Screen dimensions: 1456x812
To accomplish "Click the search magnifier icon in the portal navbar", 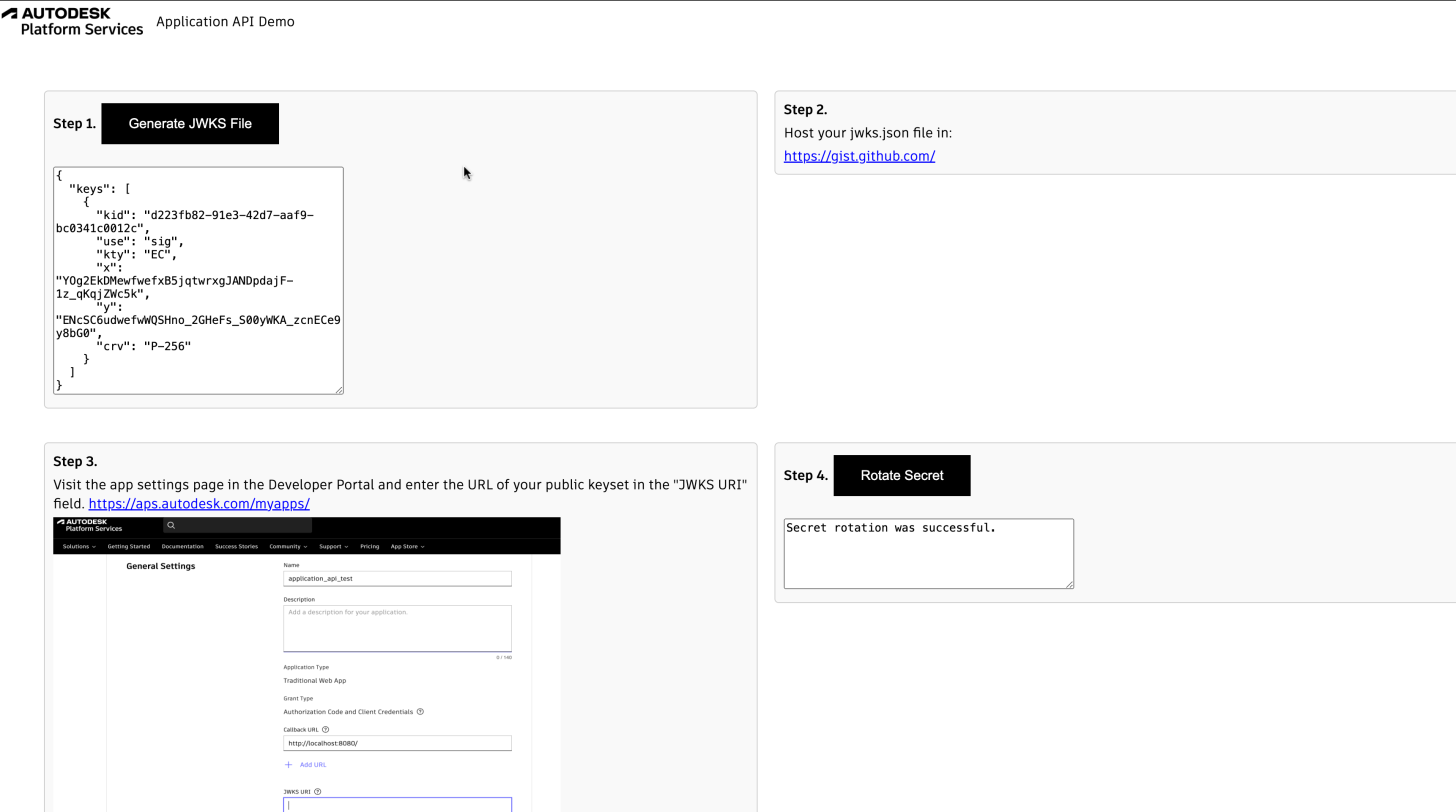I will (x=171, y=526).
